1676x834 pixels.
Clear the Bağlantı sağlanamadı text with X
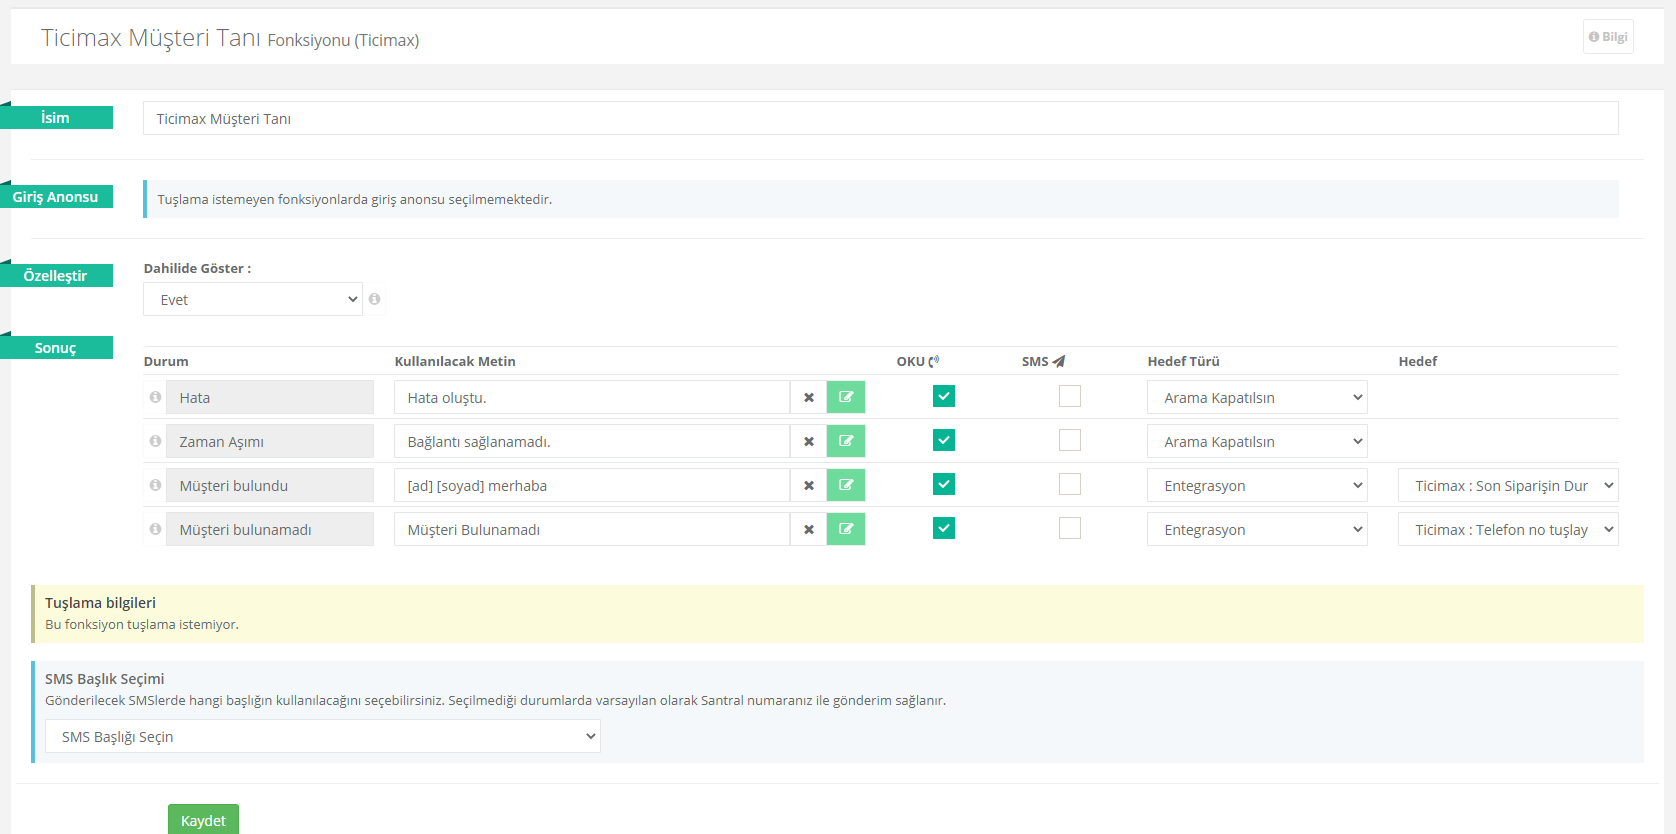click(808, 441)
